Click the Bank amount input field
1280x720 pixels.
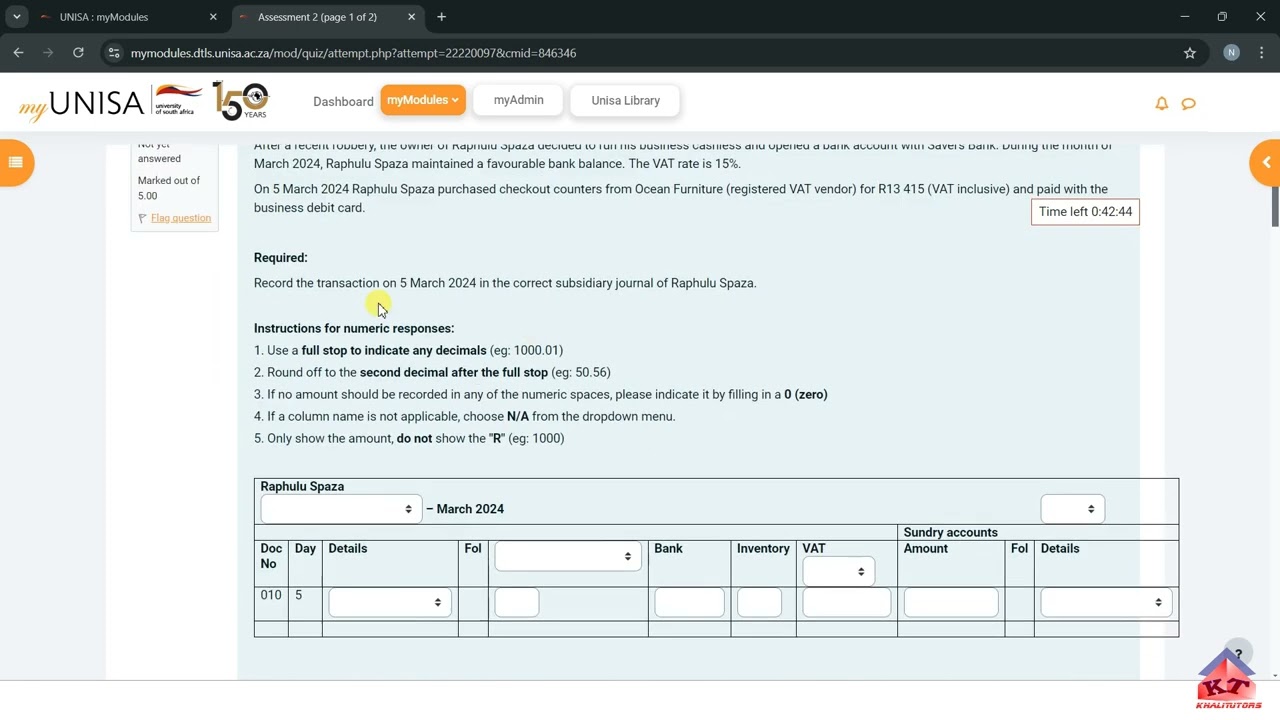(689, 602)
